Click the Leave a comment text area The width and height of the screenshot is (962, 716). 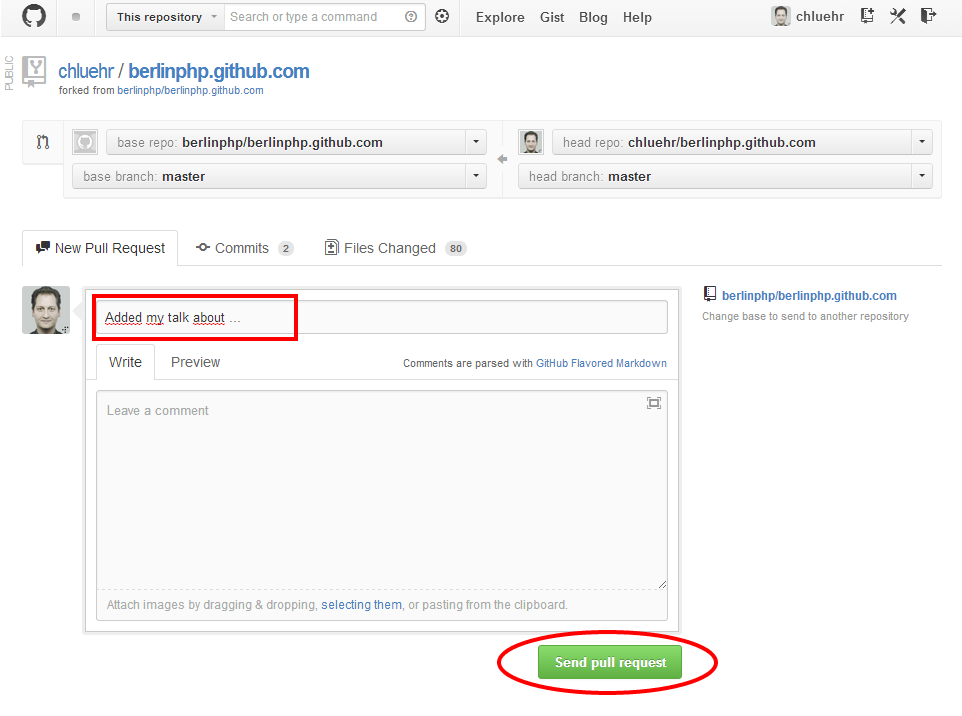(x=382, y=490)
